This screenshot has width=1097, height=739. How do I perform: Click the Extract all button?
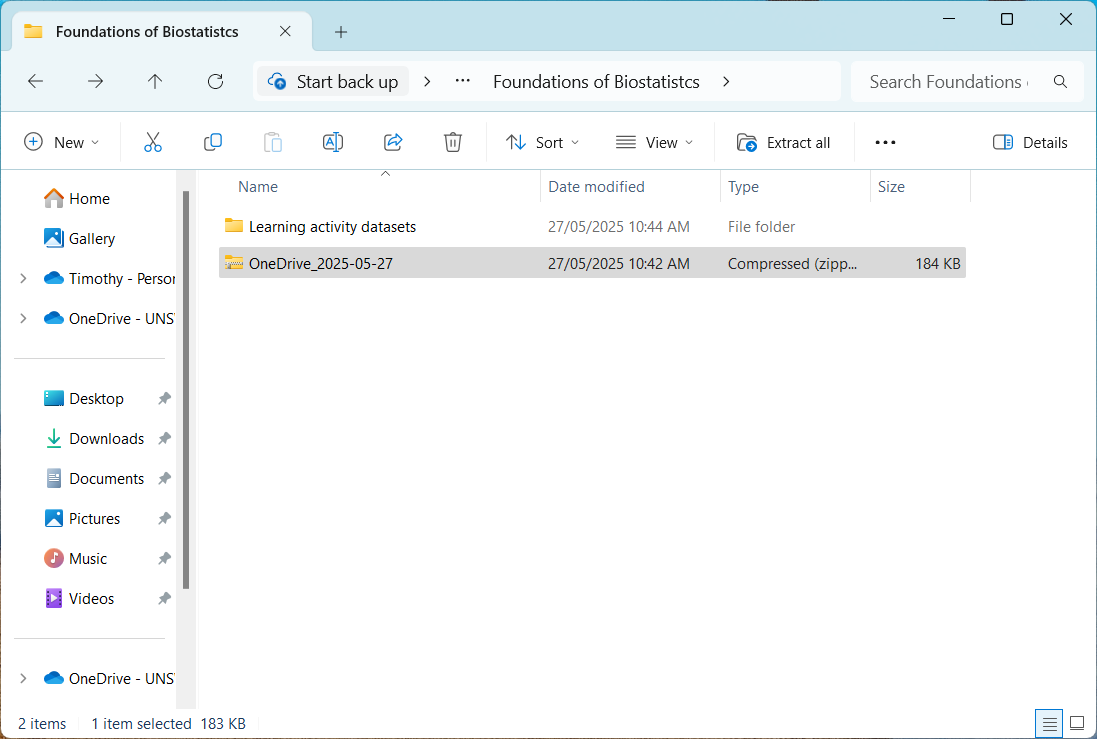[784, 142]
